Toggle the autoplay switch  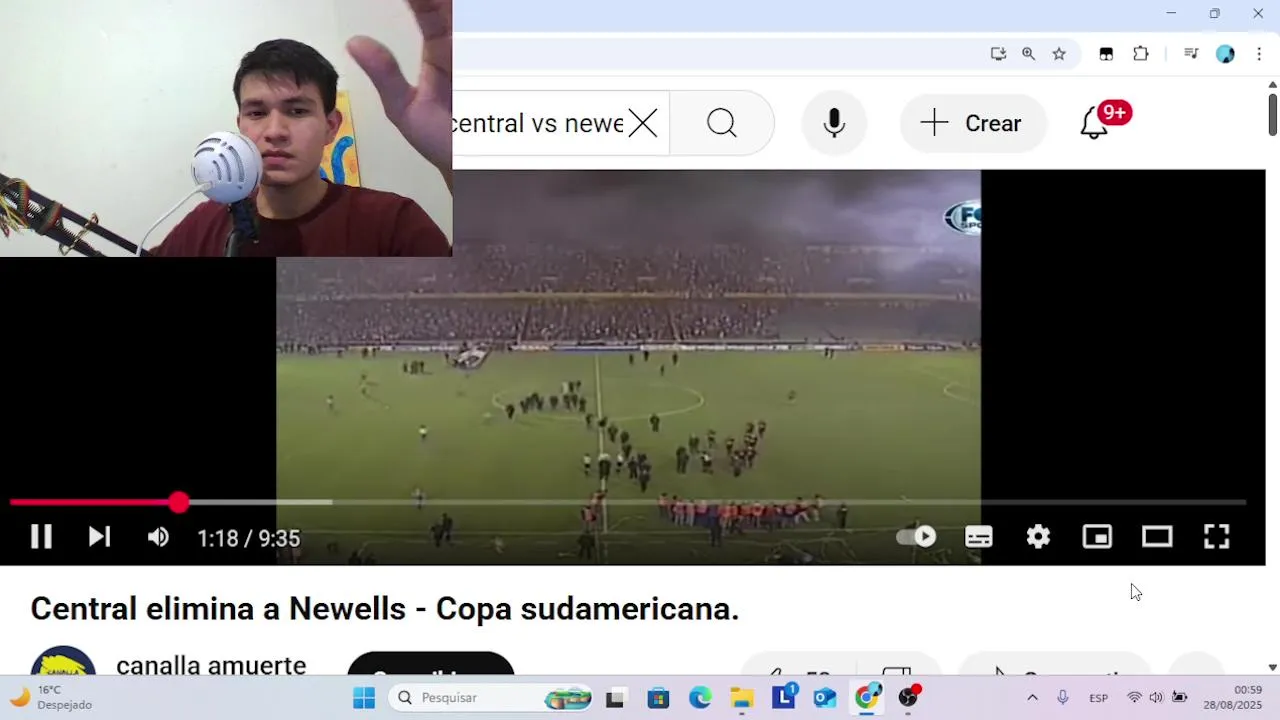(x=917, y=537)
